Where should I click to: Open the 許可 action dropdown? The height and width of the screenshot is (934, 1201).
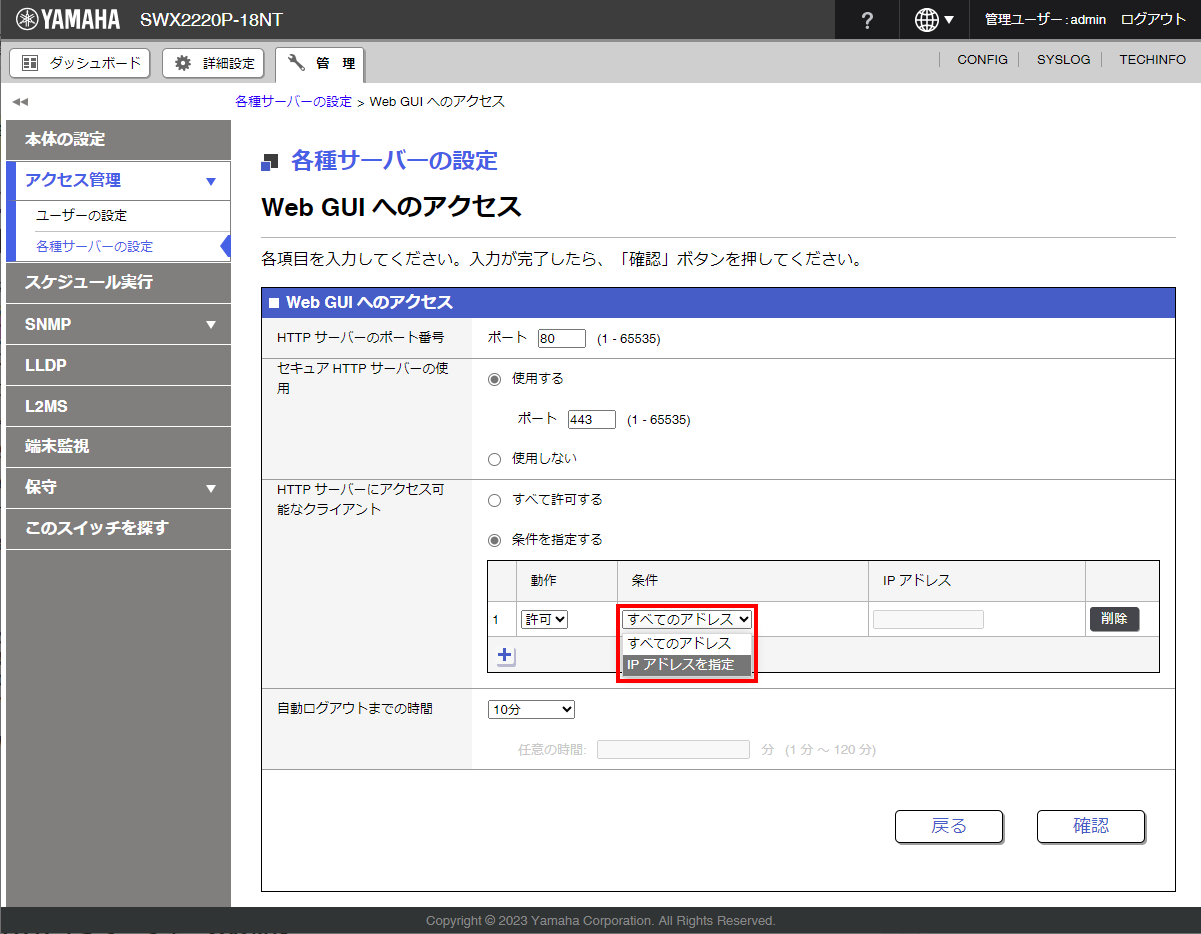tap(544, 620)
